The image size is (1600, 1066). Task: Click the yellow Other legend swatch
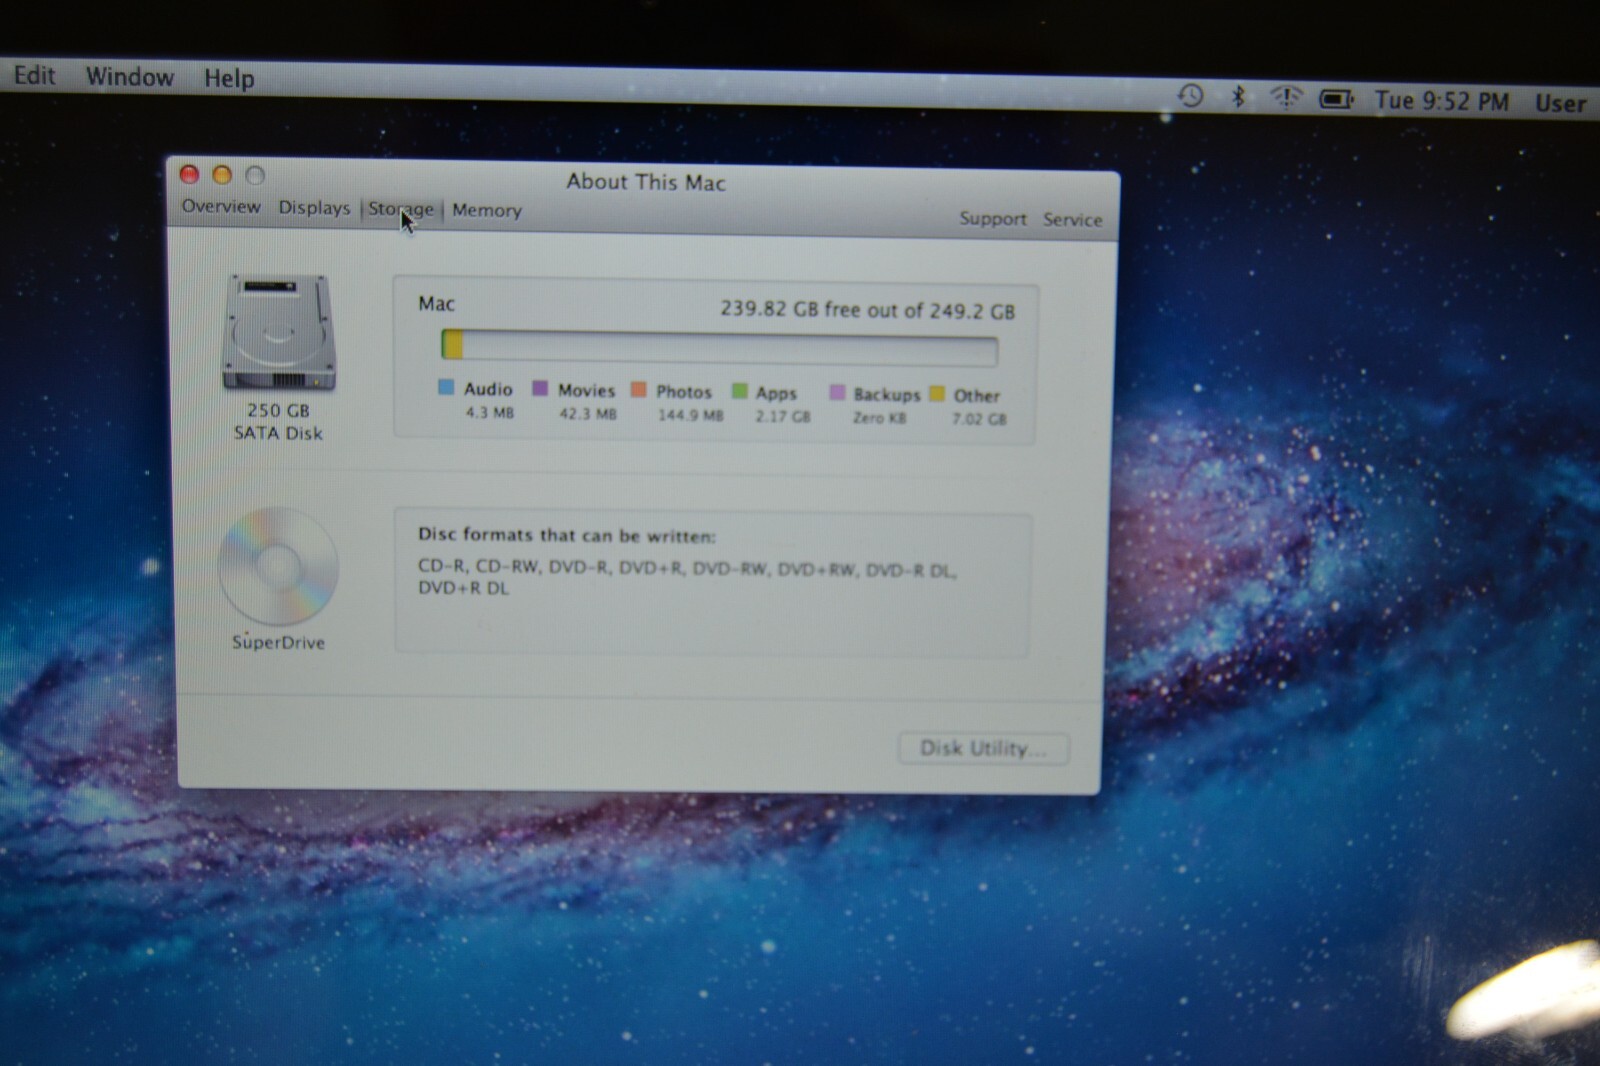[x=936, y=393]
